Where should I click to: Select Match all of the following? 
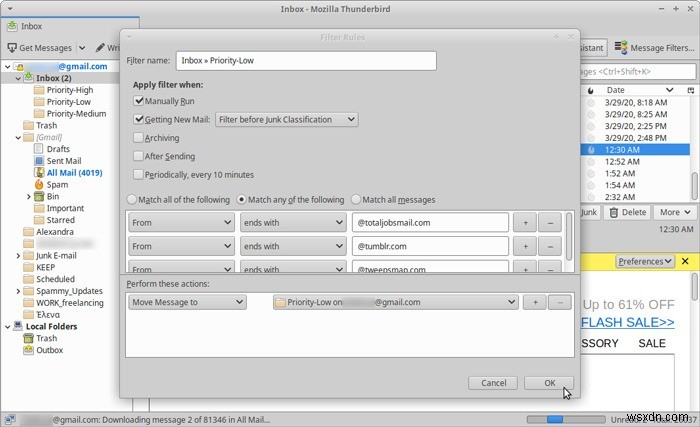click(x=132, y=200)
